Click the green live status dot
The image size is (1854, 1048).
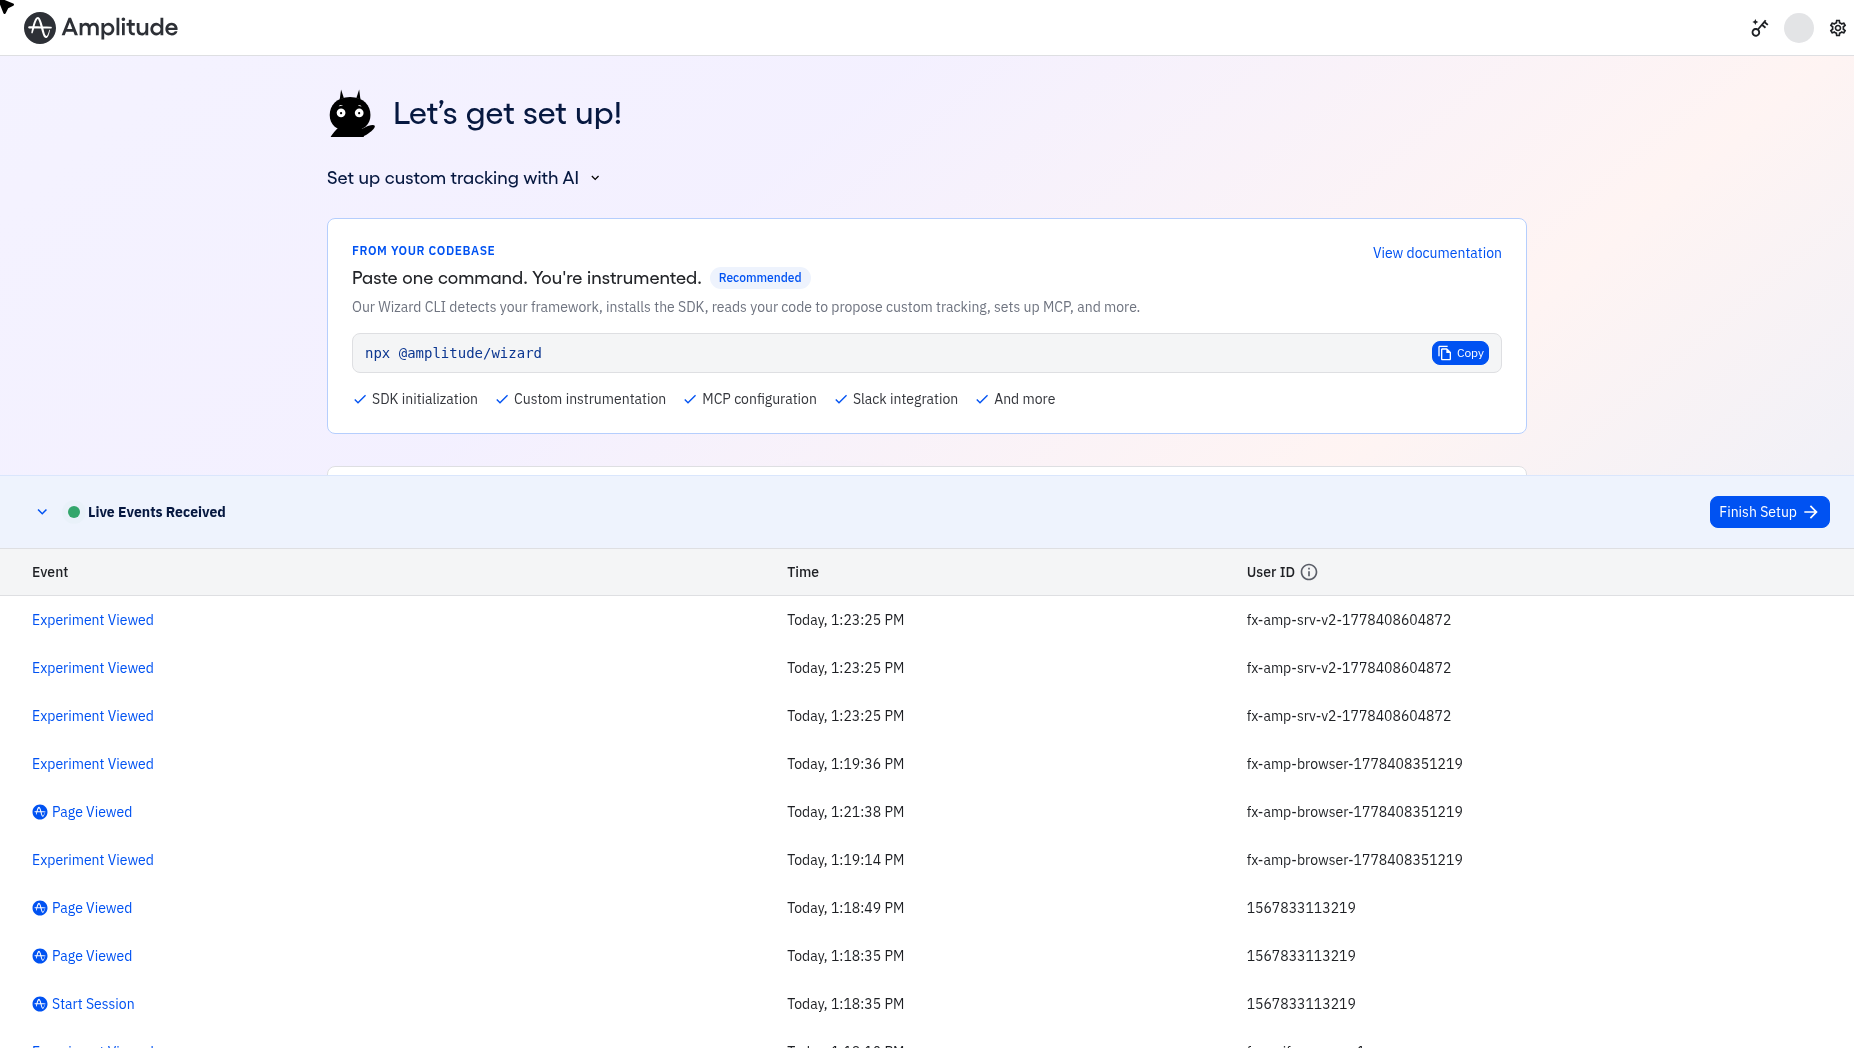[x=74, y=512]
